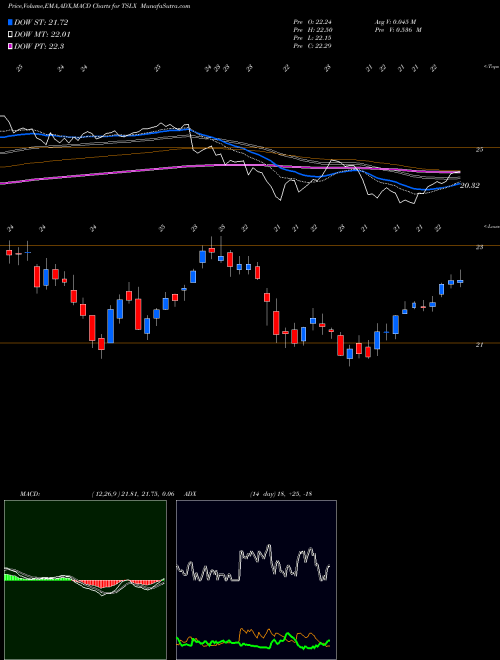Click the 'ADX' panel heading
Screen dimensions: 500x660
pyautogui.click(x=191, y=494)
